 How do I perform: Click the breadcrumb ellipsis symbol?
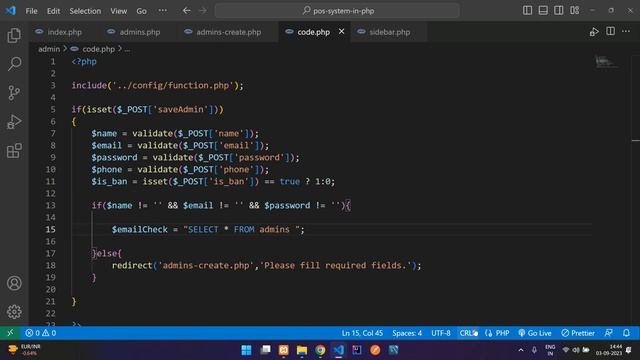pyautogui.click(x=127, y=49)
